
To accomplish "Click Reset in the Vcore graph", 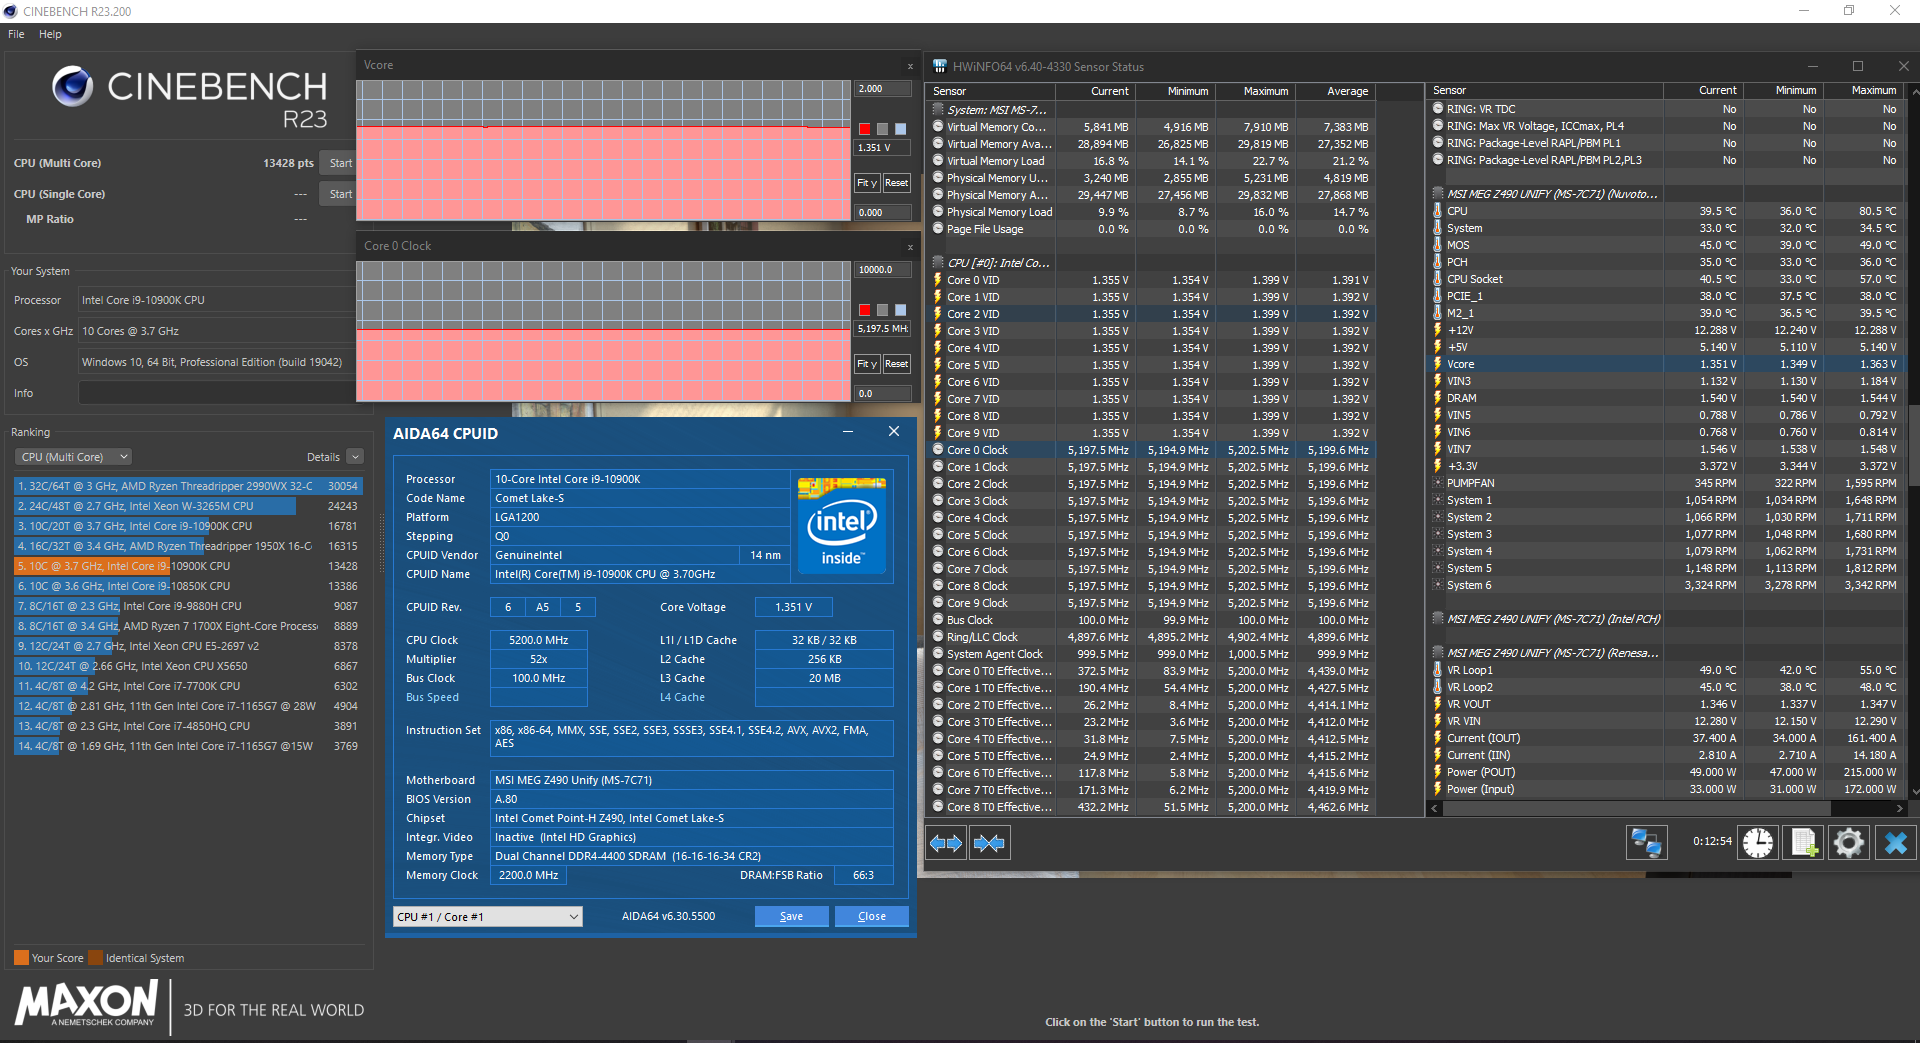I will pos(896,183).
